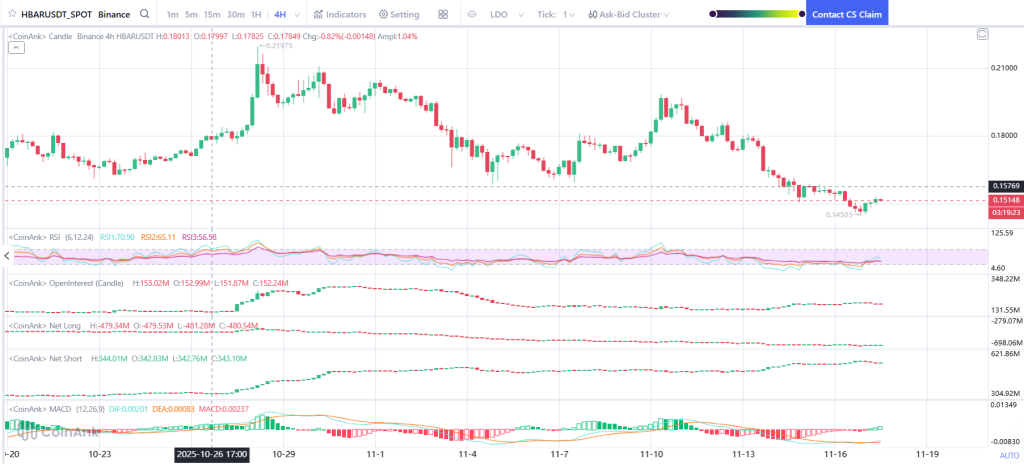The width and height of the screenshot is (1024, 464).
Task: Click the 2025-10-26 17:00 time label
Action: click(x=212, y=455)
